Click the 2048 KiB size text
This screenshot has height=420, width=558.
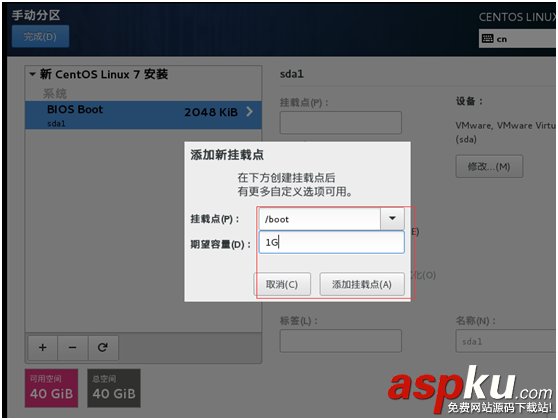(211, 112)
